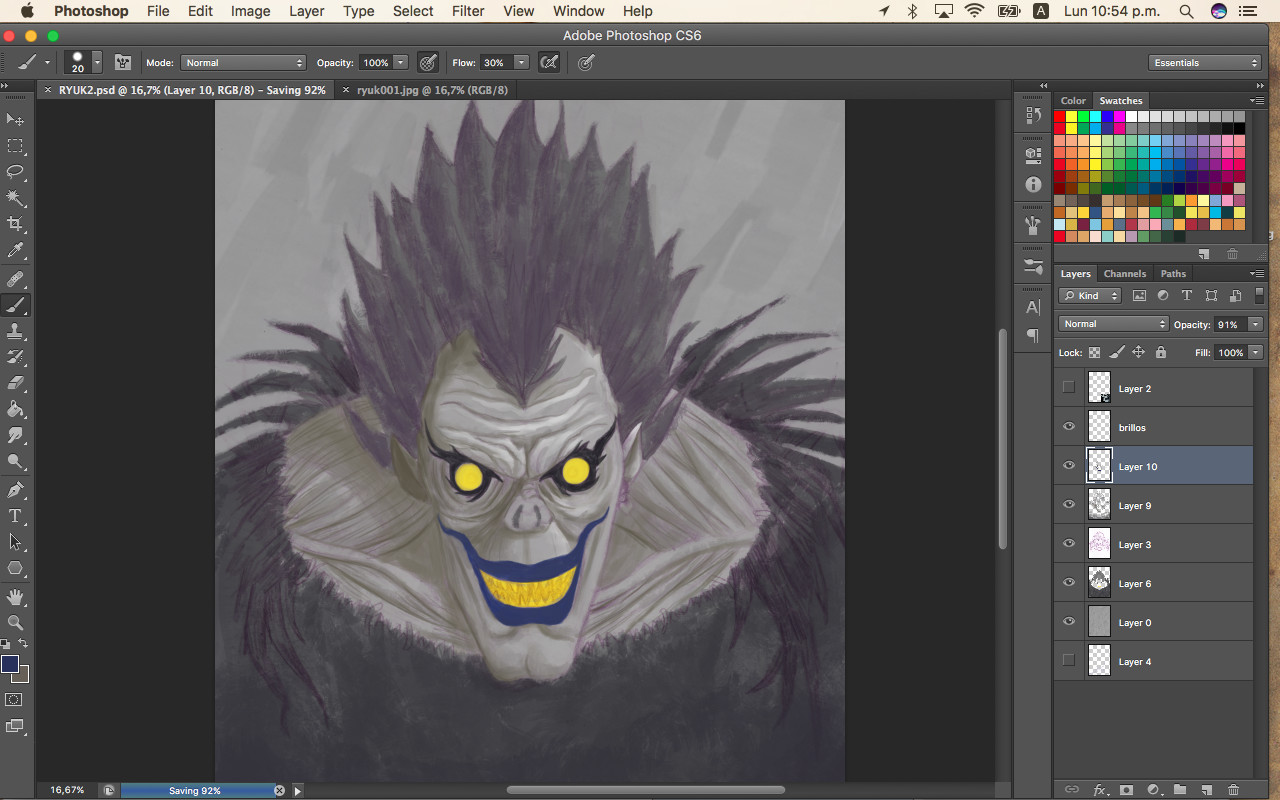Open layer blend mode Normal dropdown
Viewport: 1280px width, 800px height.
coord(1114,324)
